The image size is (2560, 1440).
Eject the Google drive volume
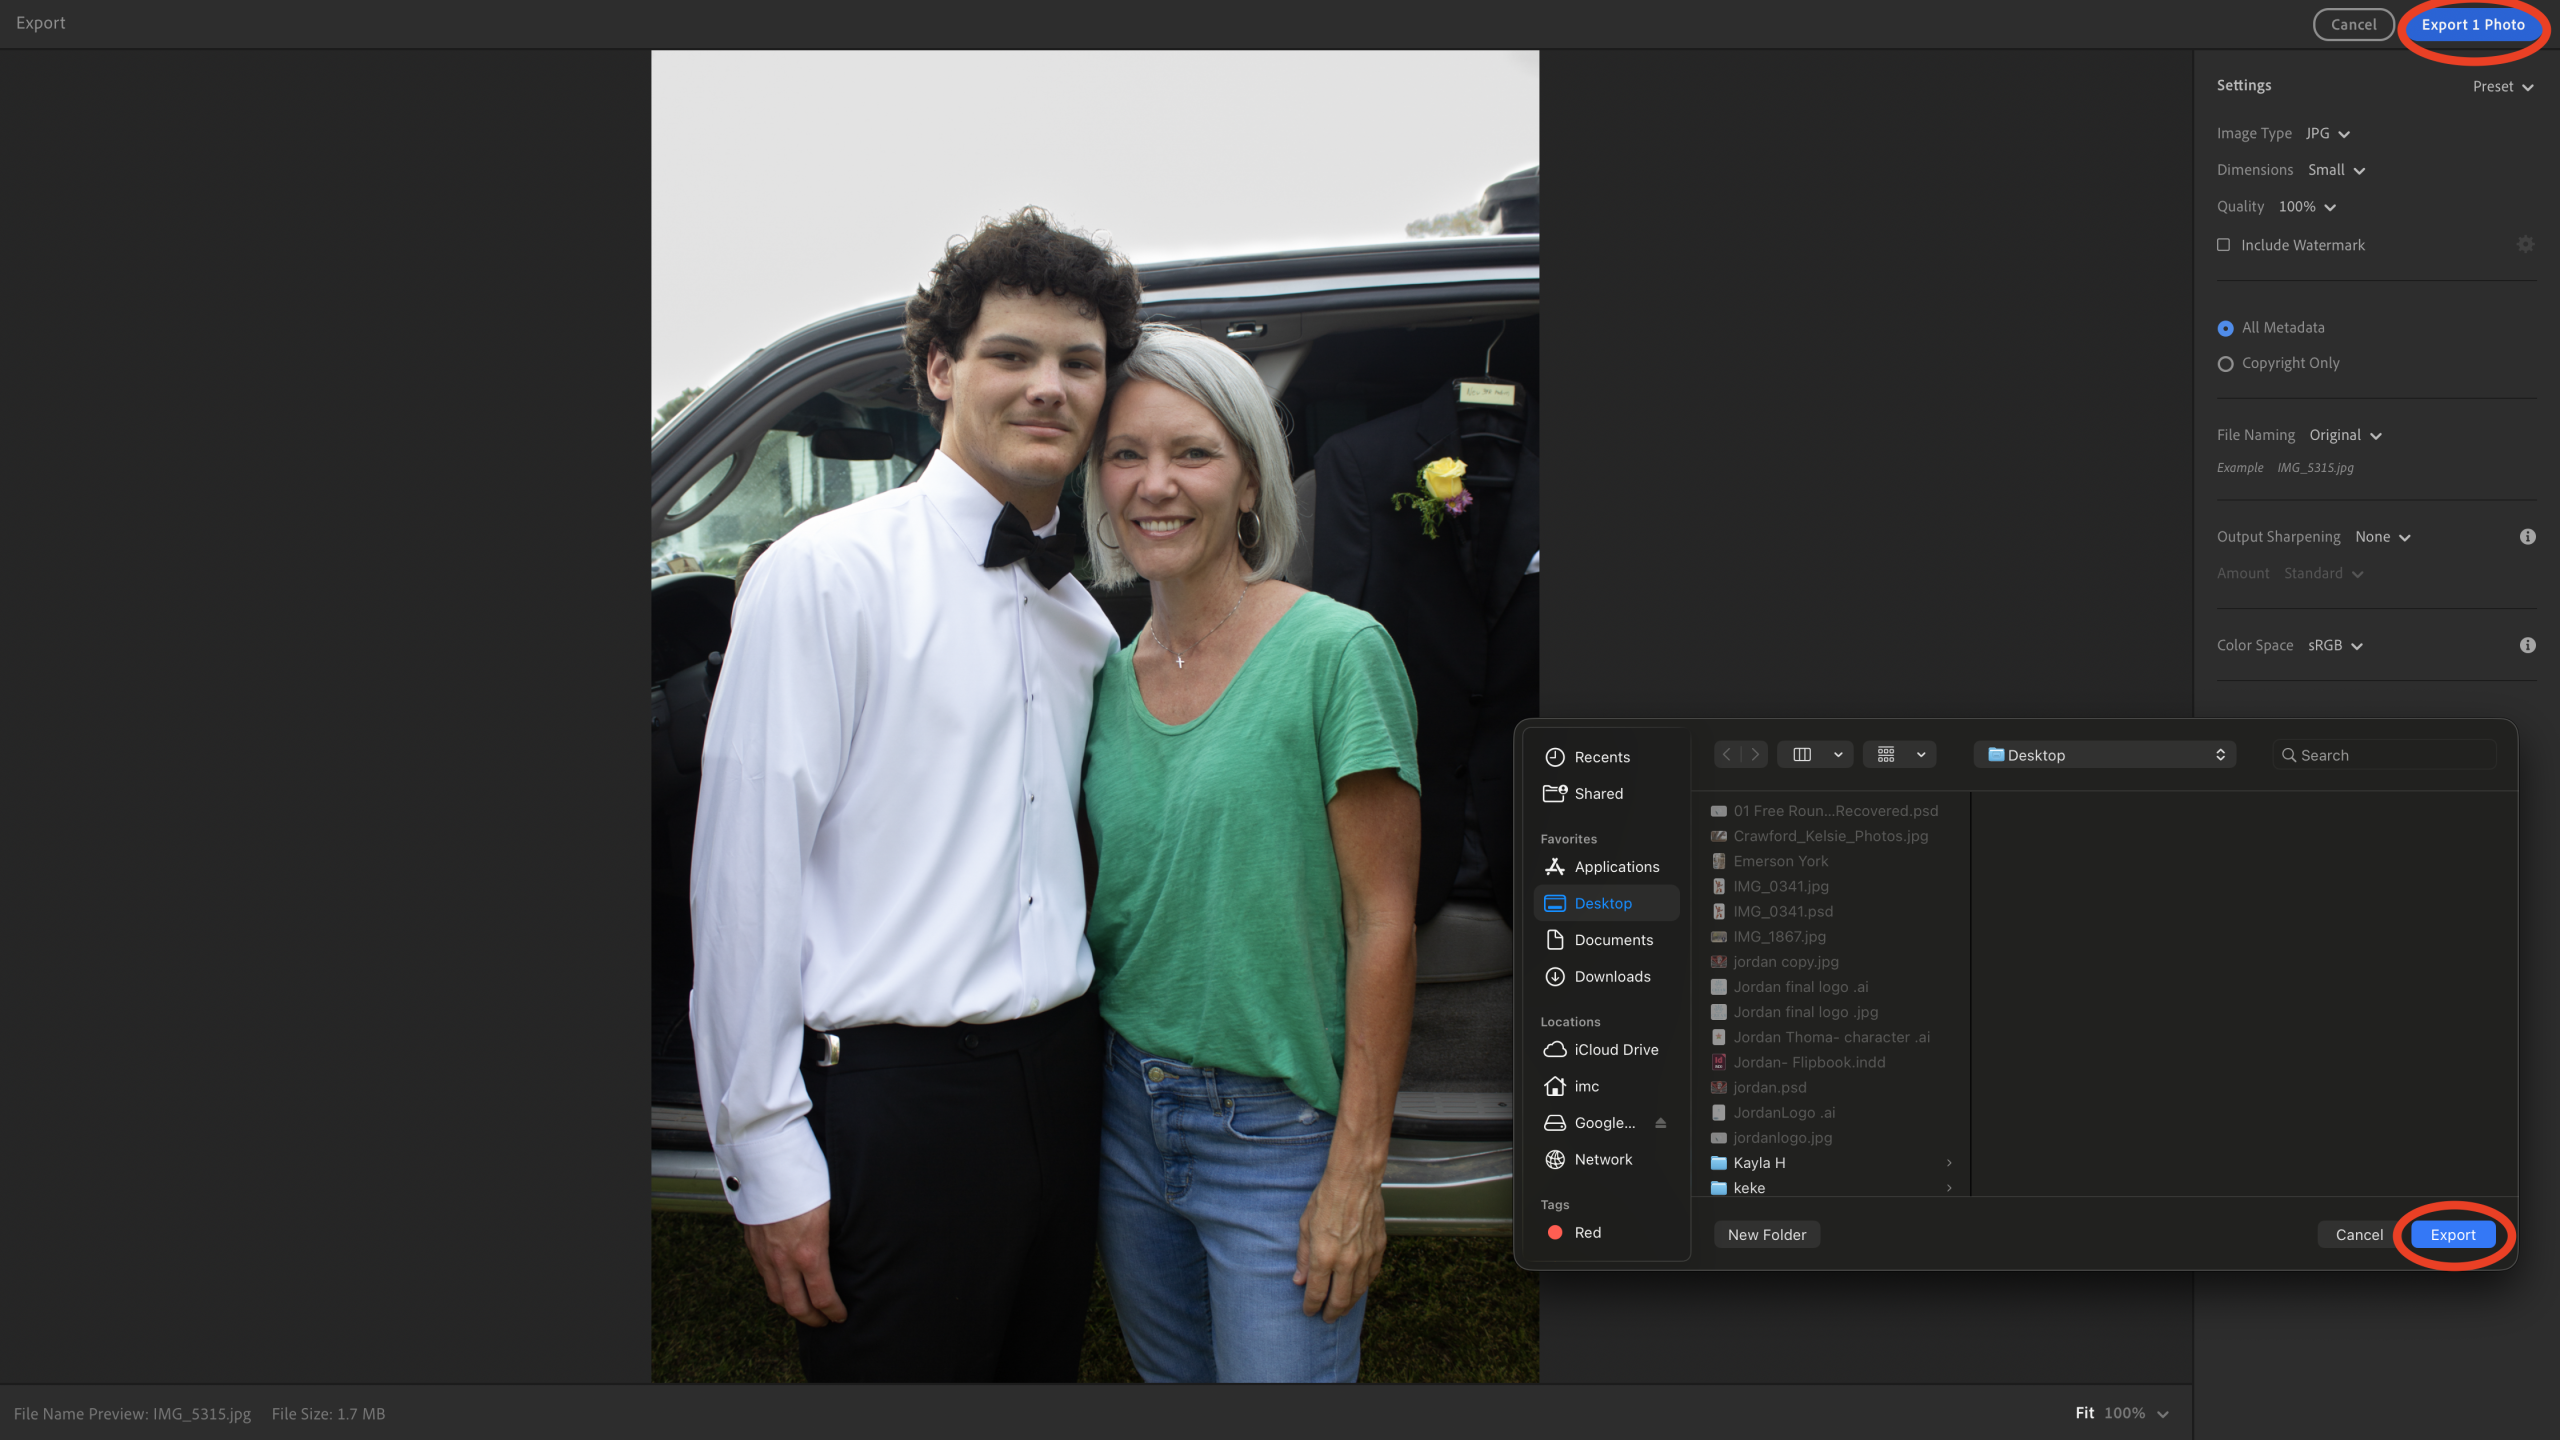pos(1660,1123)
